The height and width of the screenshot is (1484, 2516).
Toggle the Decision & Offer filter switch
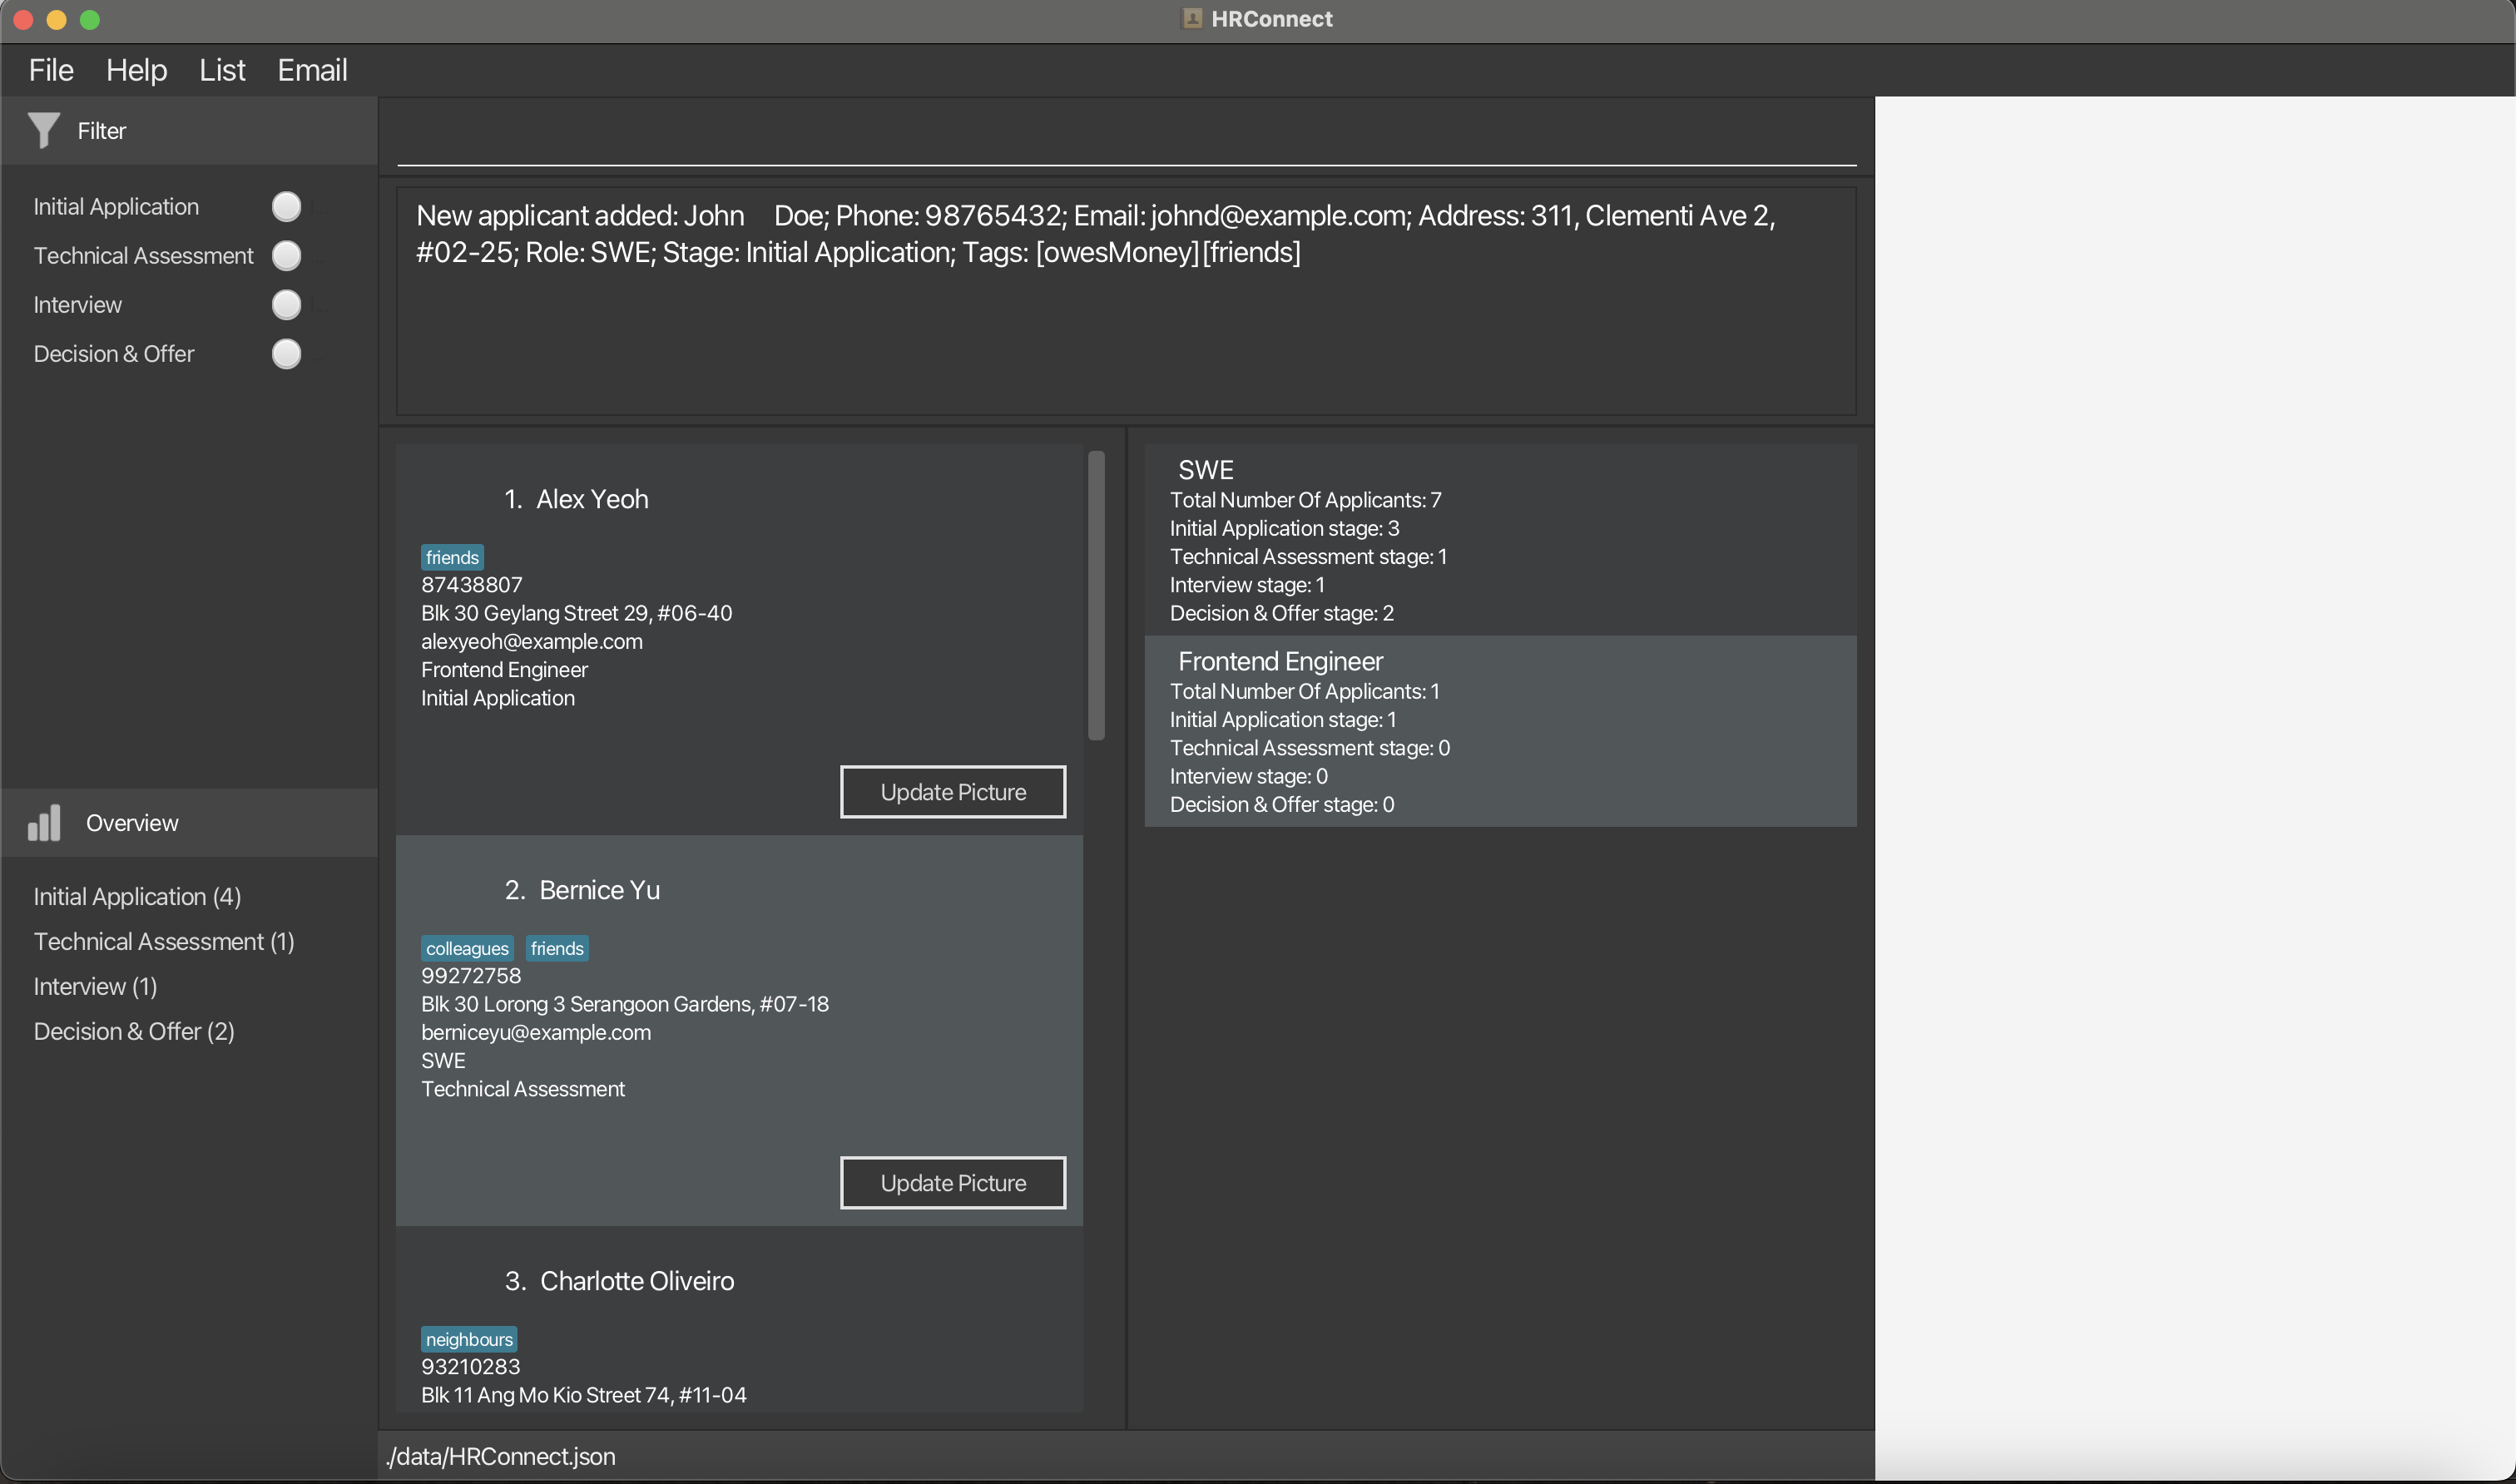pos(287,354)
